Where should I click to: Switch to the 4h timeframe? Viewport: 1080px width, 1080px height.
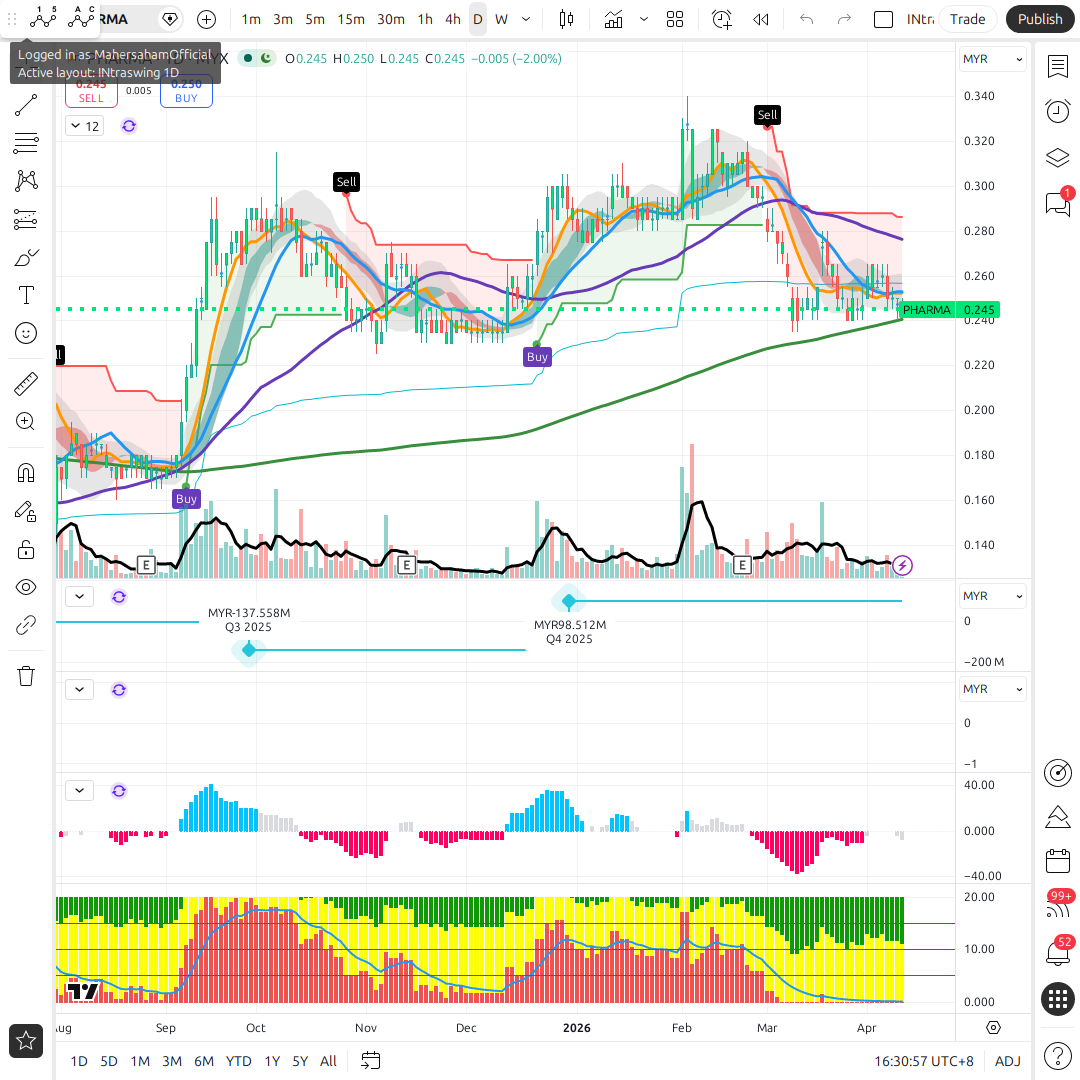[453, 19]
